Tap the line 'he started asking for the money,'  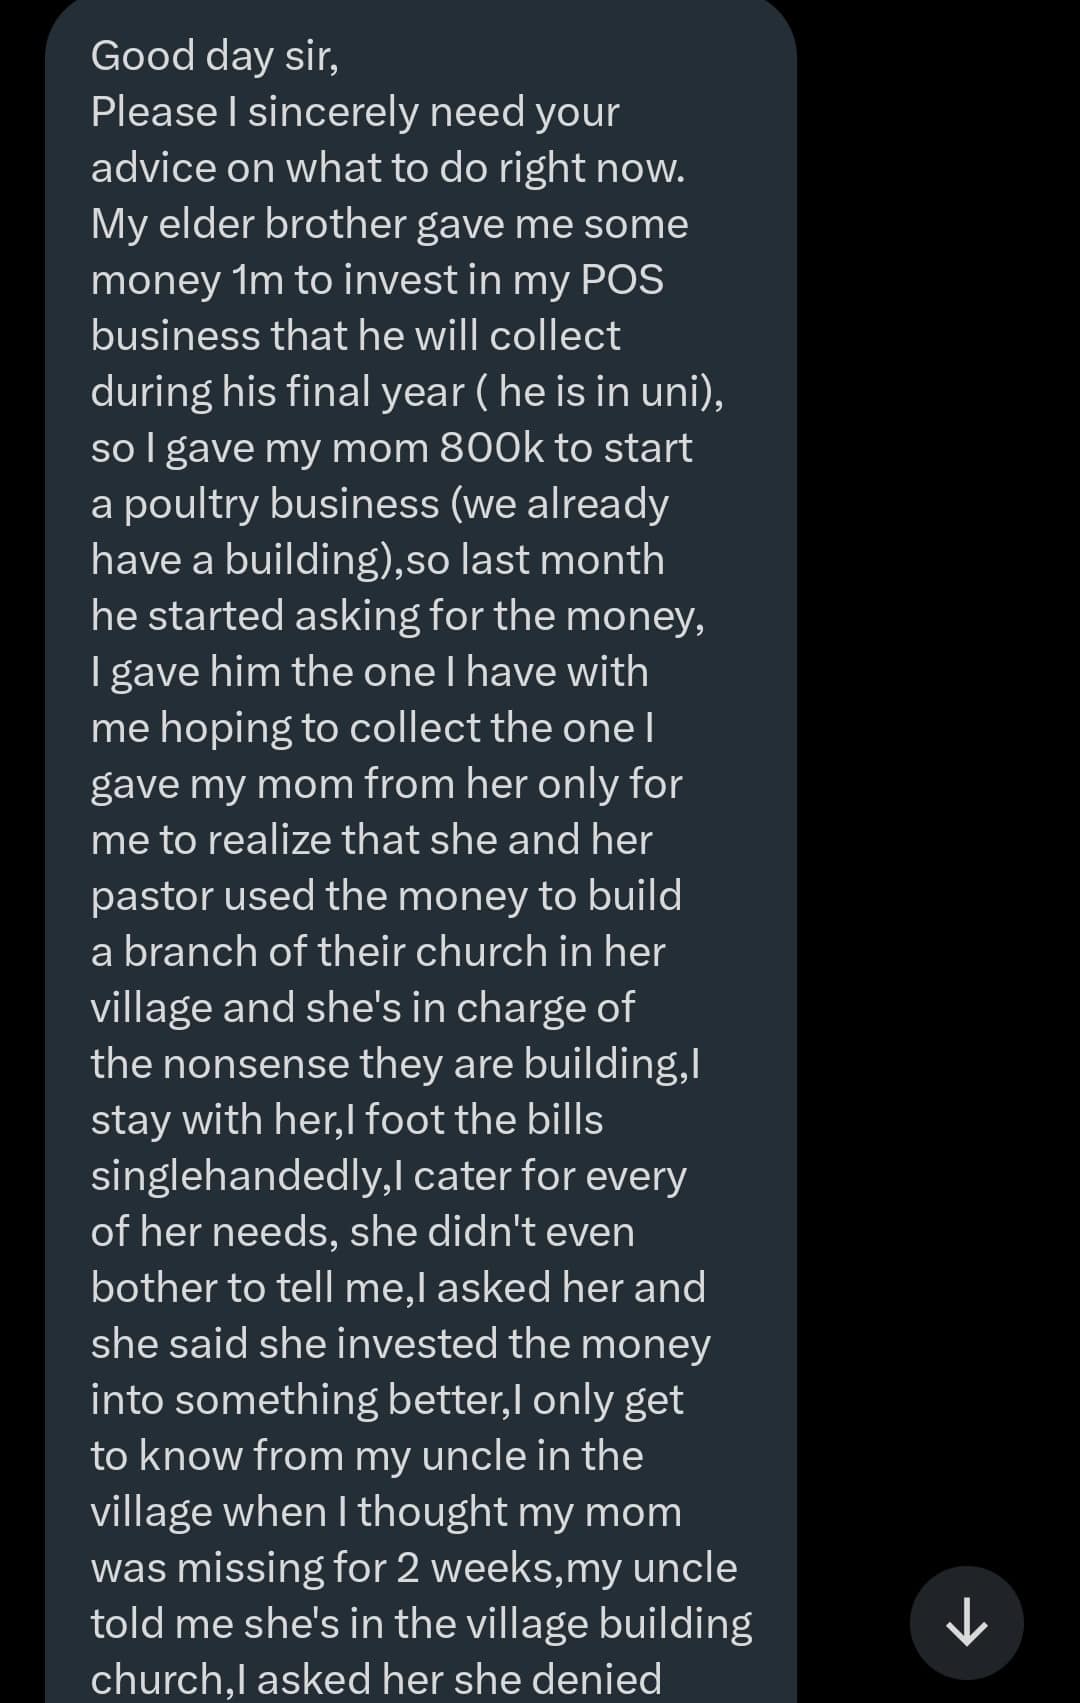pyautogui.click(x=397, y=616)
